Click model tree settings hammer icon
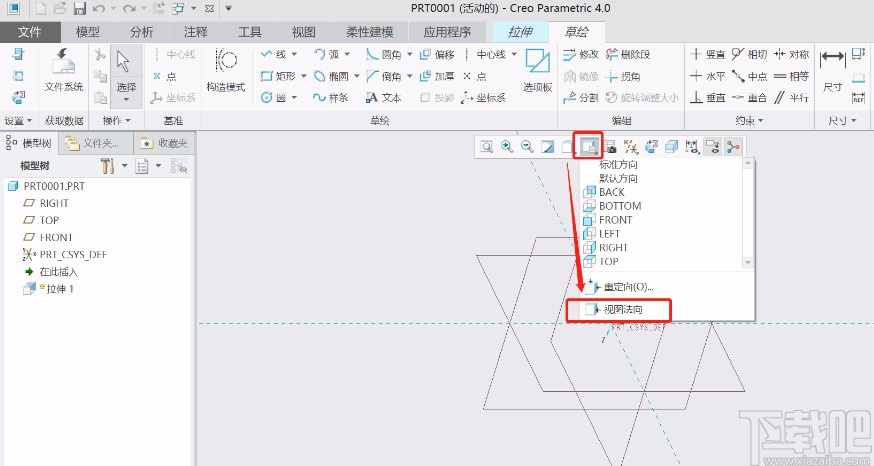874x466 pixels. (107, 166)
